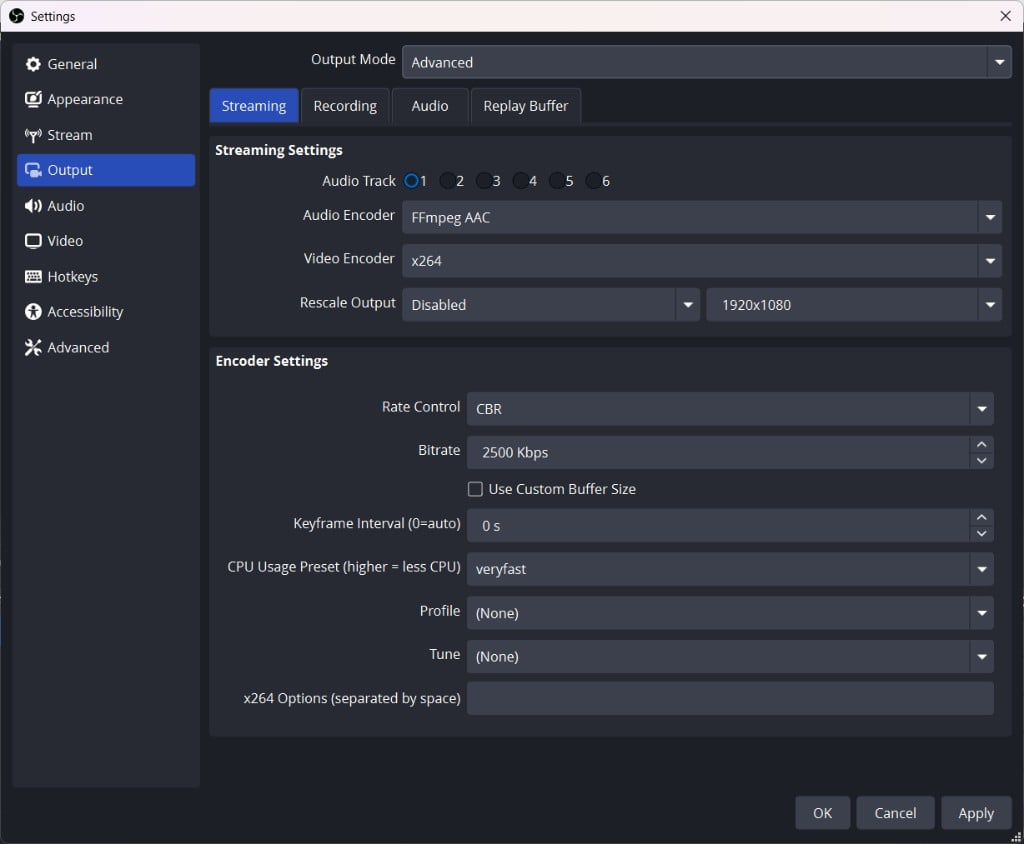Open the Output Mode dropdown
The height and width of the screenshot is (844, 1024).
pyautogui.click(x=707, y=62)
